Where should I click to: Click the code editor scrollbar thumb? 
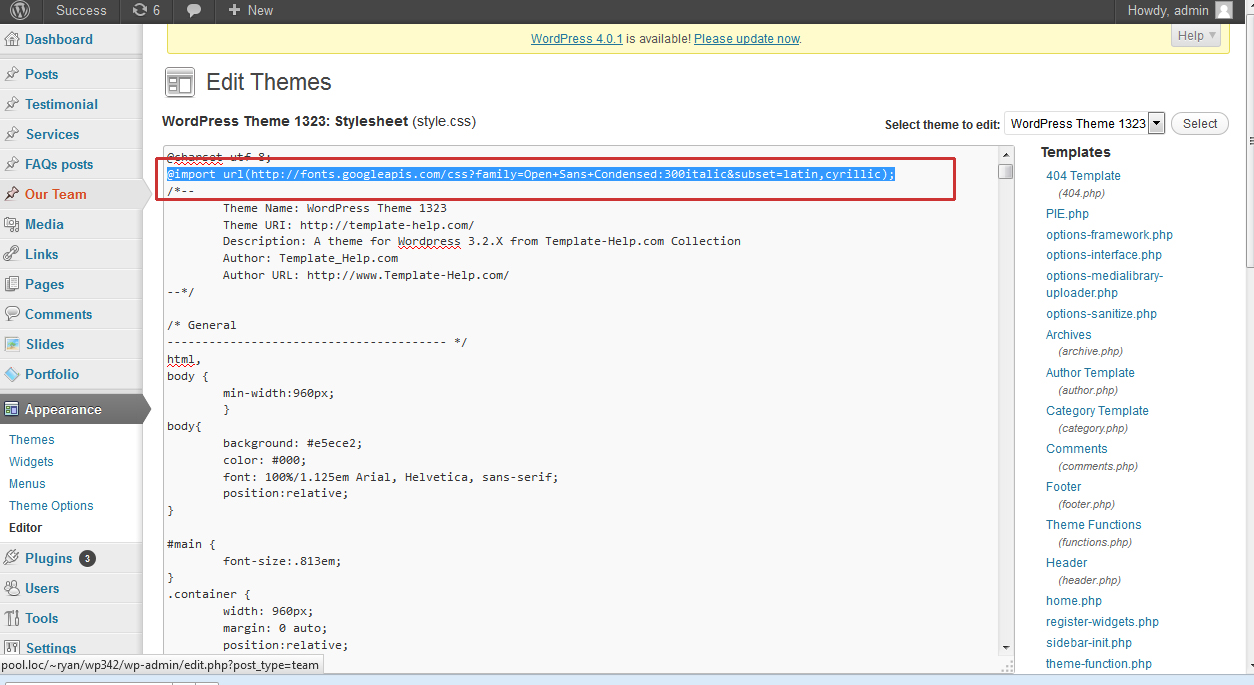[x=1006, y=171]
